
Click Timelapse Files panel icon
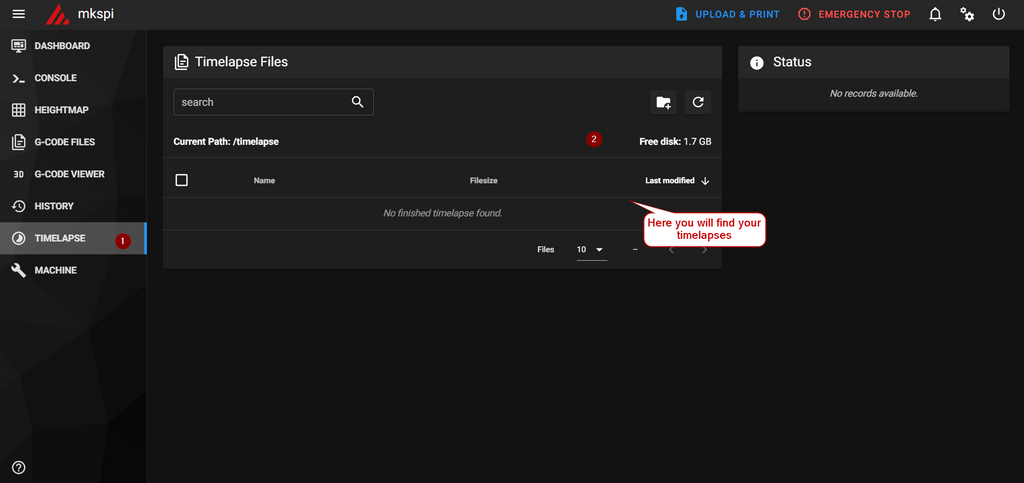click(x=182, y=63)
